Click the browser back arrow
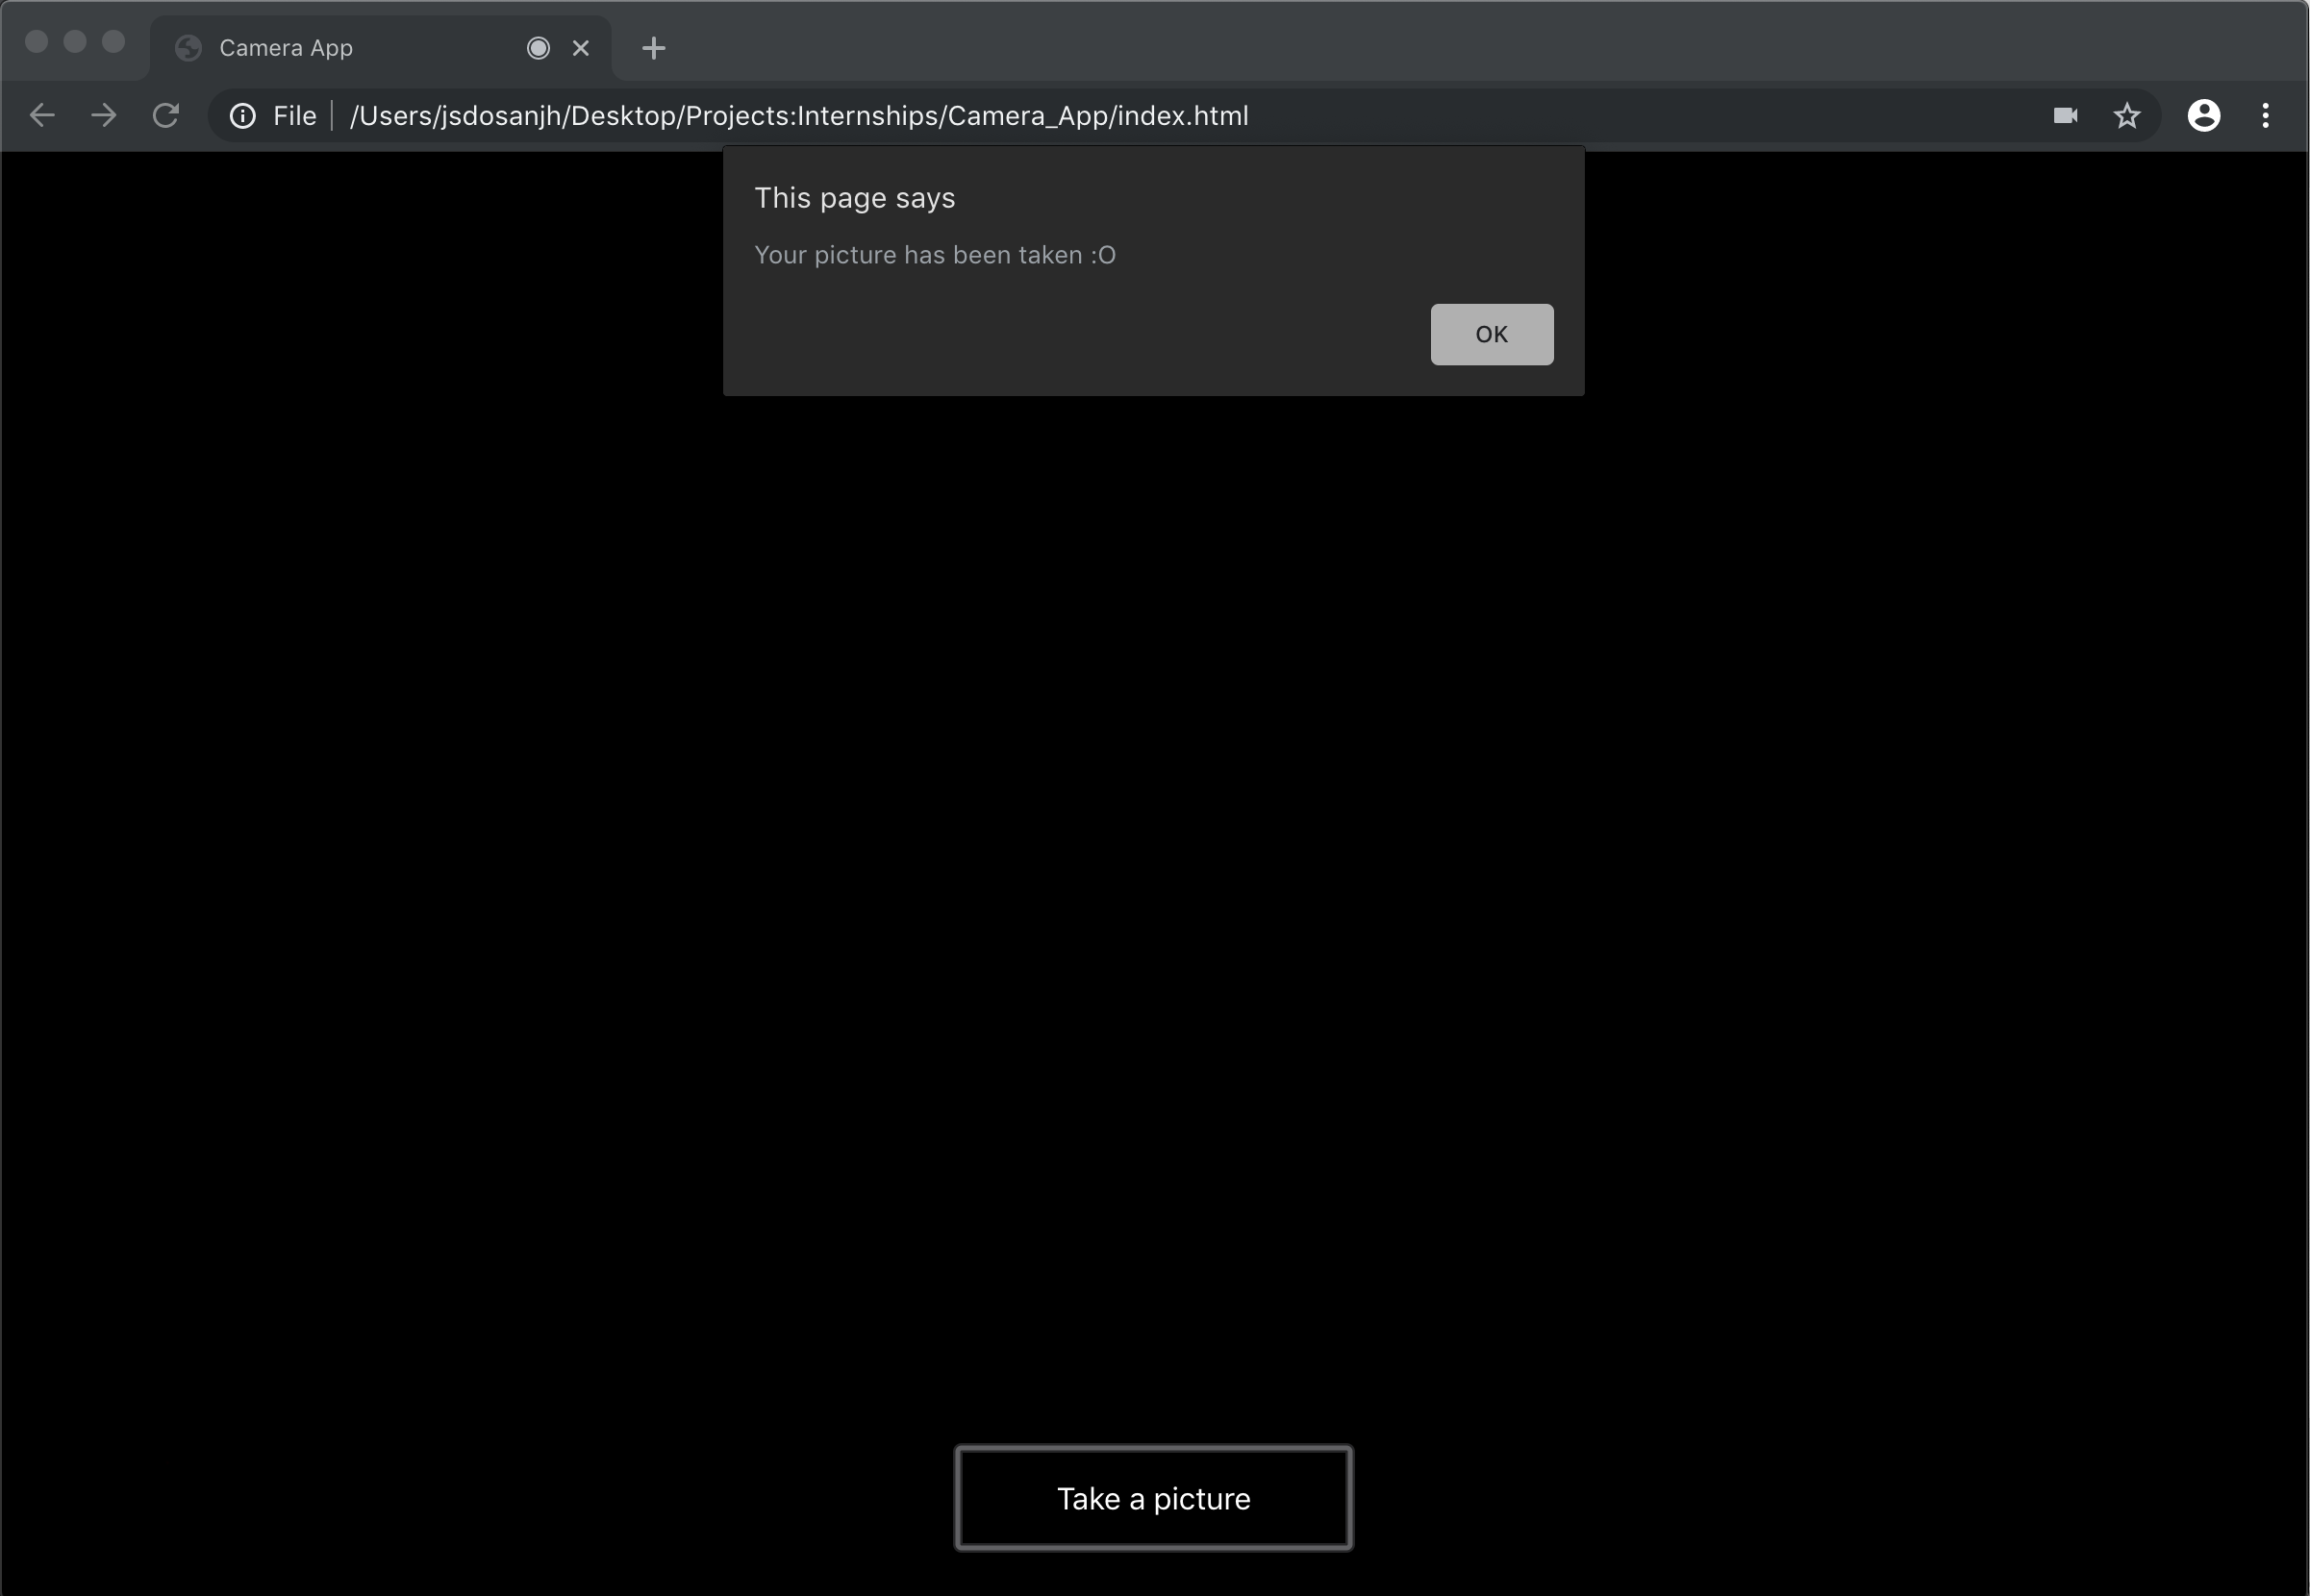The width and height of the screenshot is (2310, 1596). point(42,116)
